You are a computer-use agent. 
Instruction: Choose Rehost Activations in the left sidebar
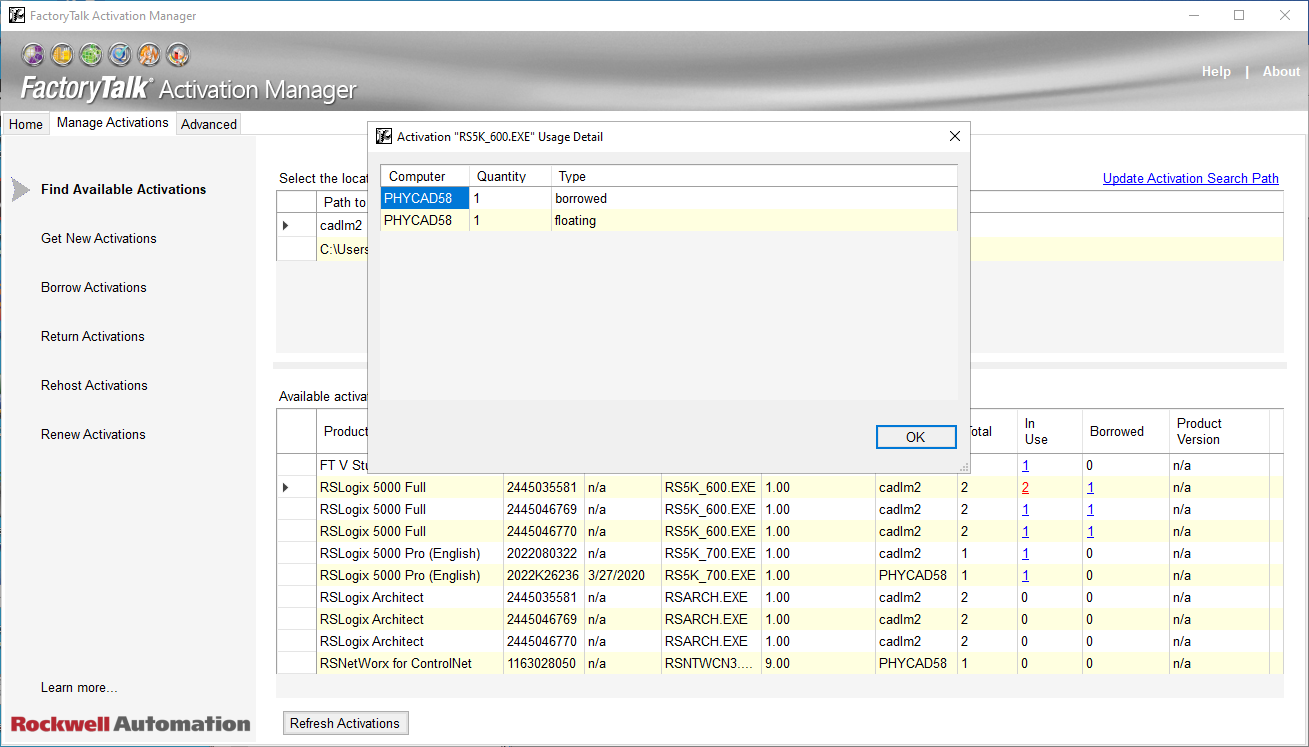tap(94, 386)
